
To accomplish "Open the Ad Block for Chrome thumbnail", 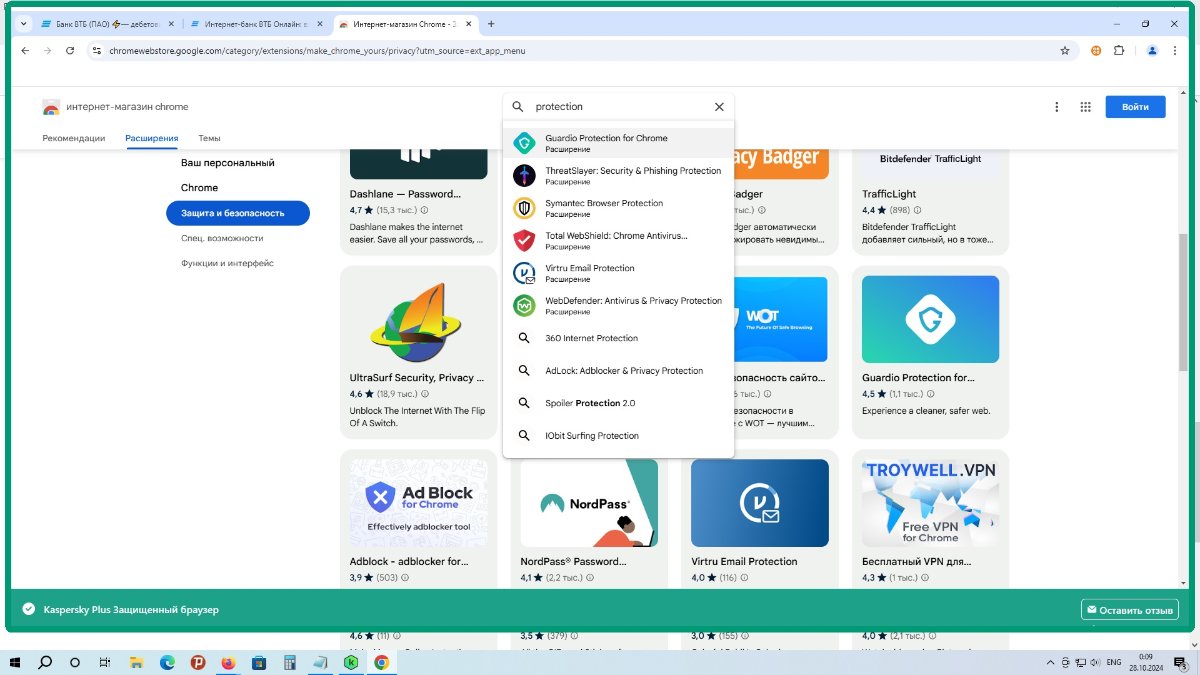I will pos(418,503).
